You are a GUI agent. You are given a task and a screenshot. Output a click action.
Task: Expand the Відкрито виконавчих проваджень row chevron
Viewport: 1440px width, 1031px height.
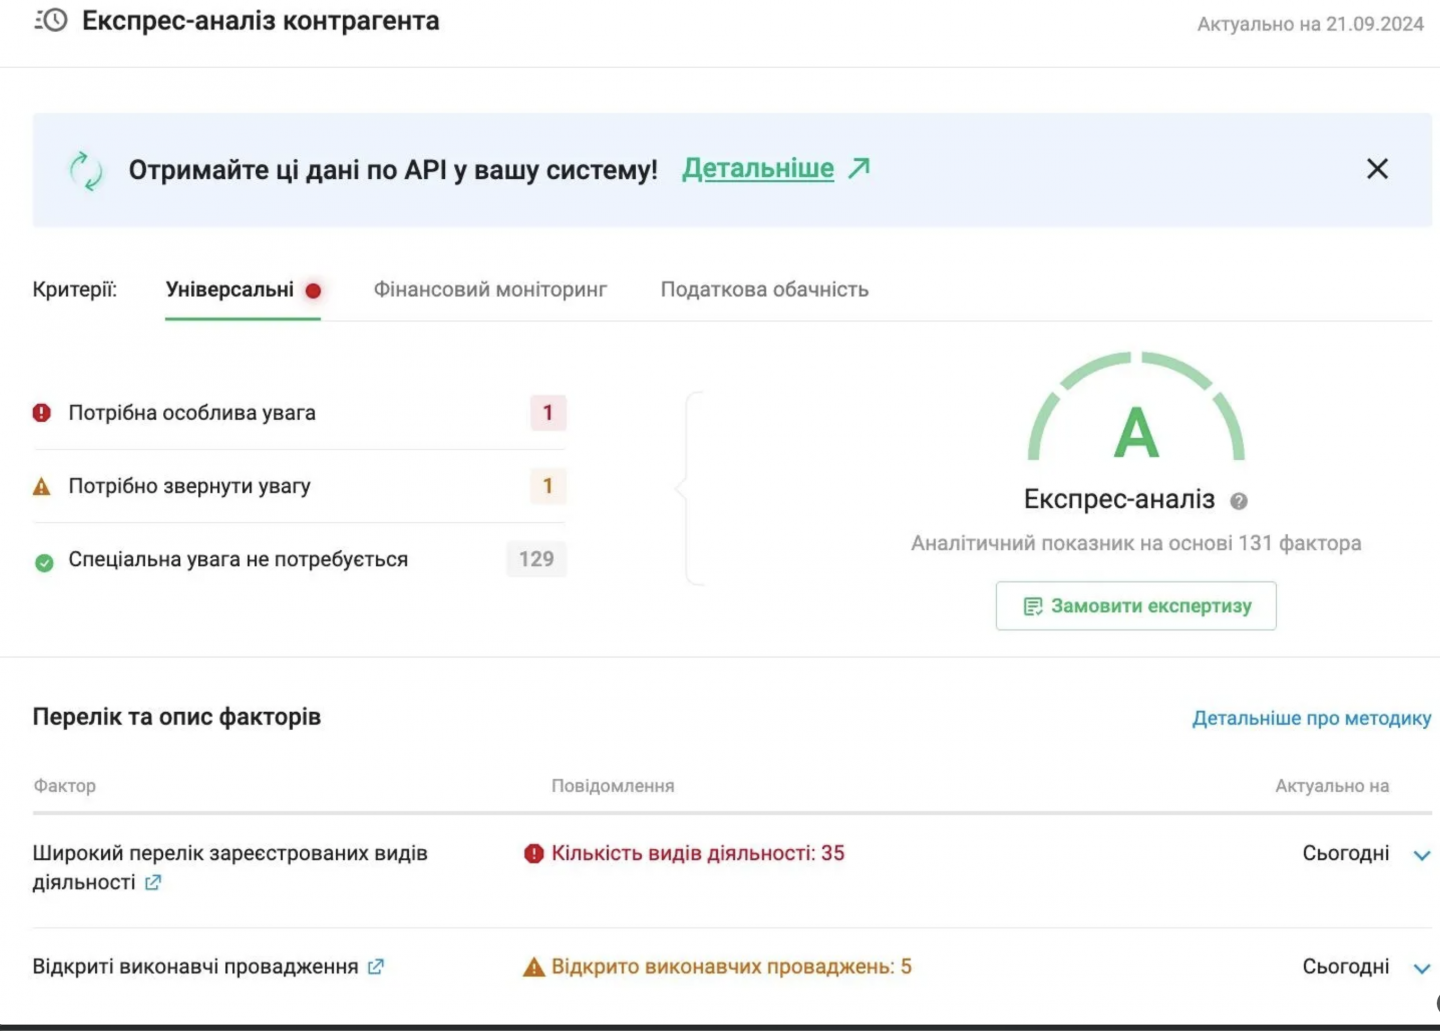1421,968
